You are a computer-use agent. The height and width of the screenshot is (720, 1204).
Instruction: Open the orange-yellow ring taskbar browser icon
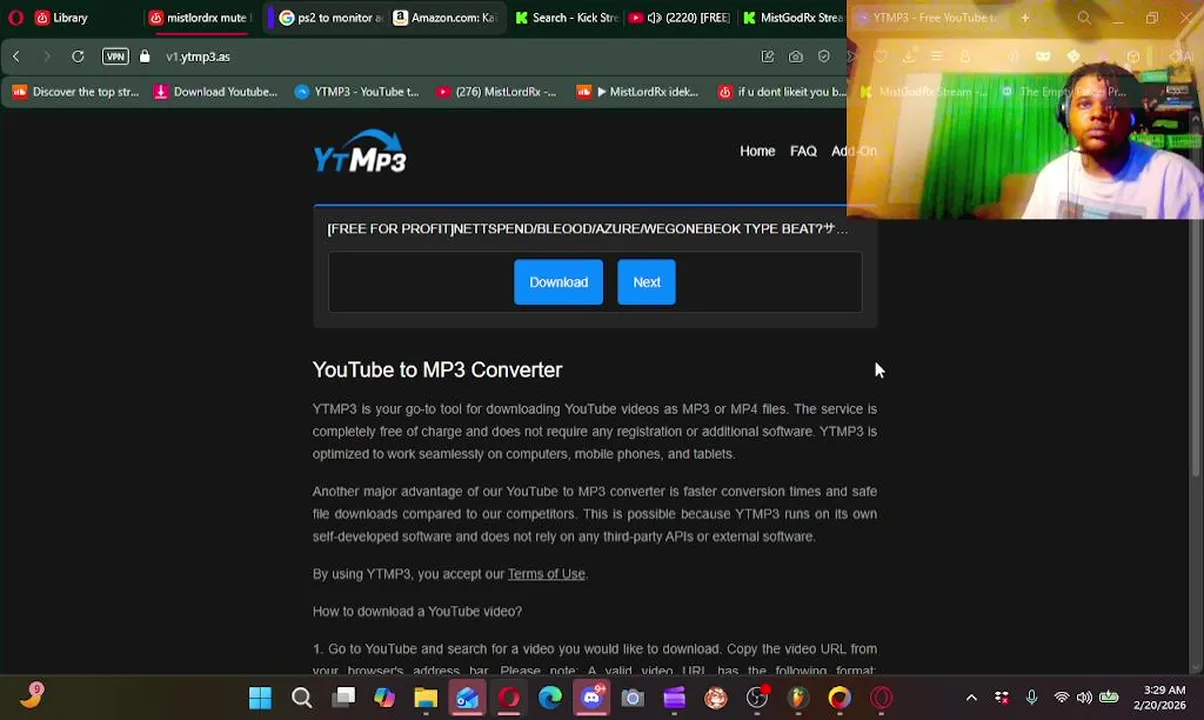coord(840,698)
